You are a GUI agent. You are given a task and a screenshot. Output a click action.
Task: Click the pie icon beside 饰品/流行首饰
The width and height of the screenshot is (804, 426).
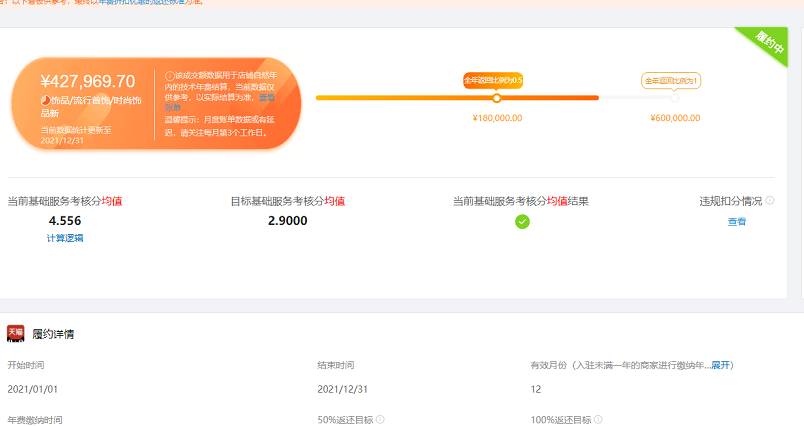[x=46, y=100]
